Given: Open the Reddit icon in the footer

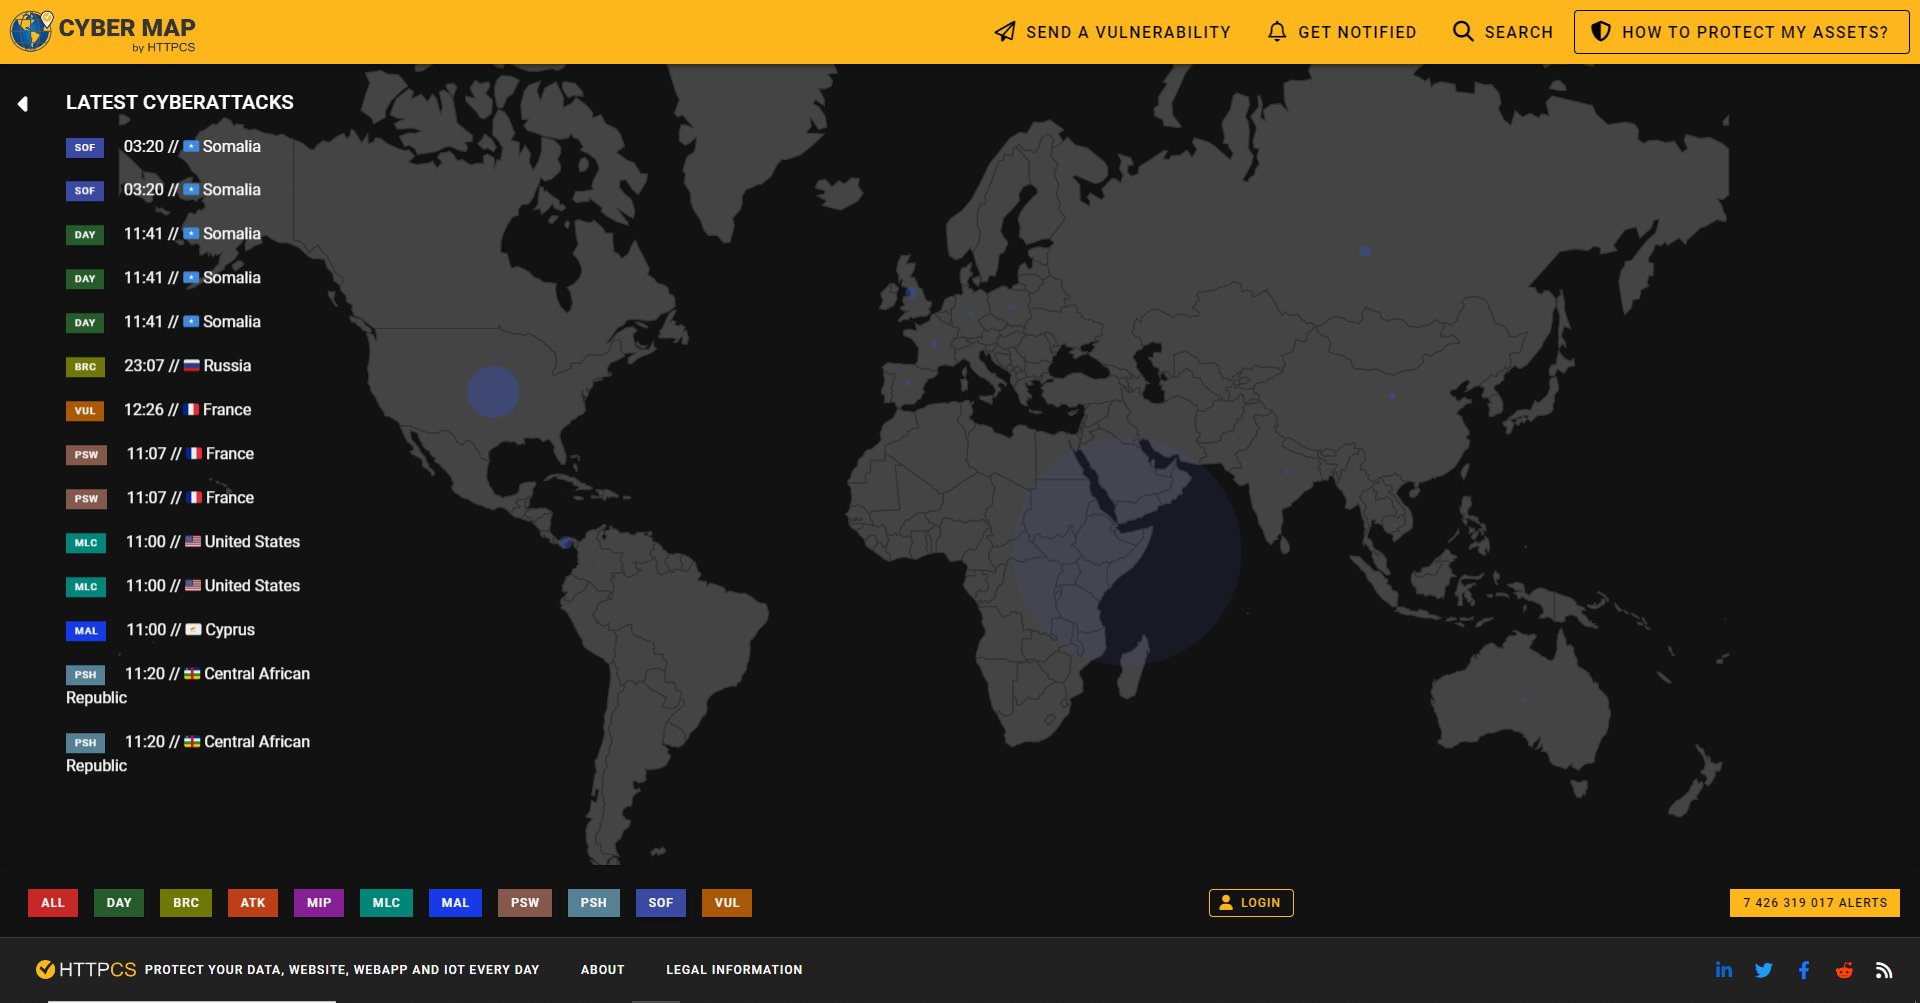Looking at the screenshot, I should coord(1844,969).
